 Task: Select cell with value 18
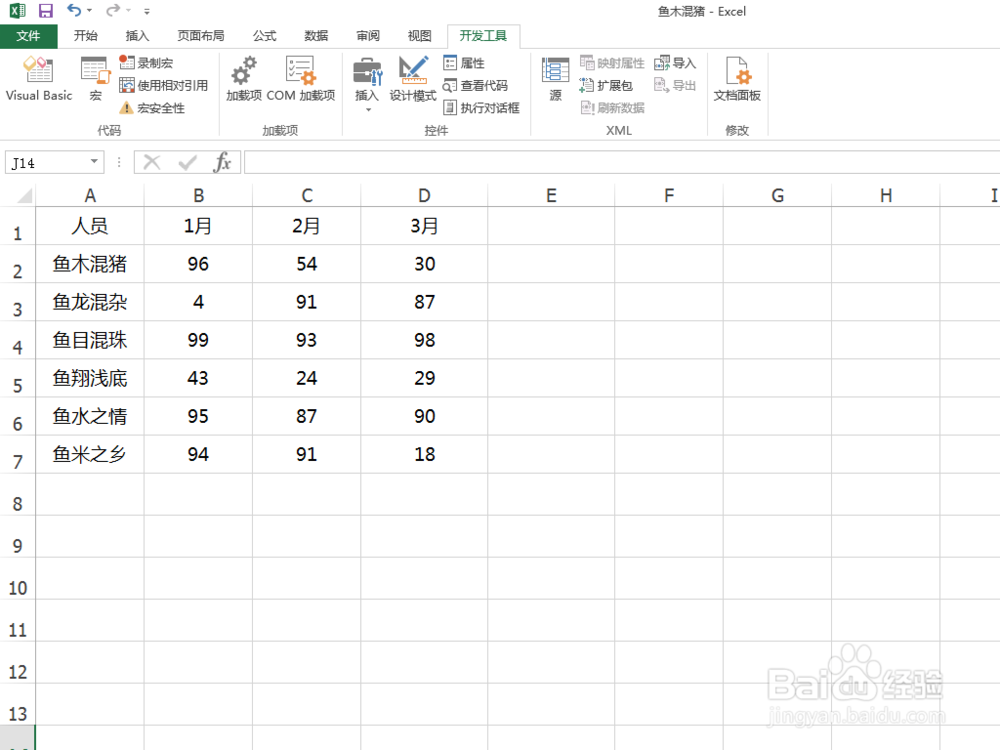(x=424, y=454)
